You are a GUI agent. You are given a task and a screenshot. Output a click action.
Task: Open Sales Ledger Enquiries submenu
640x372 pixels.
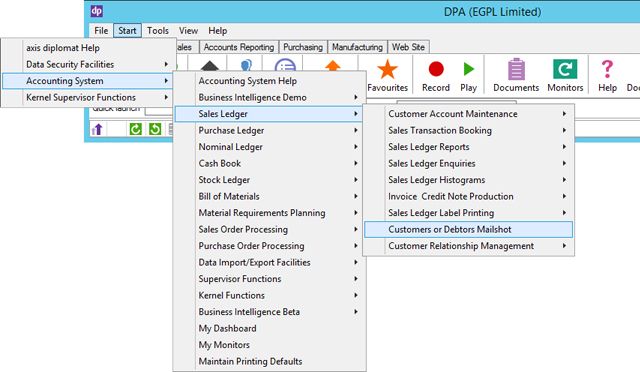pos(469,163)
